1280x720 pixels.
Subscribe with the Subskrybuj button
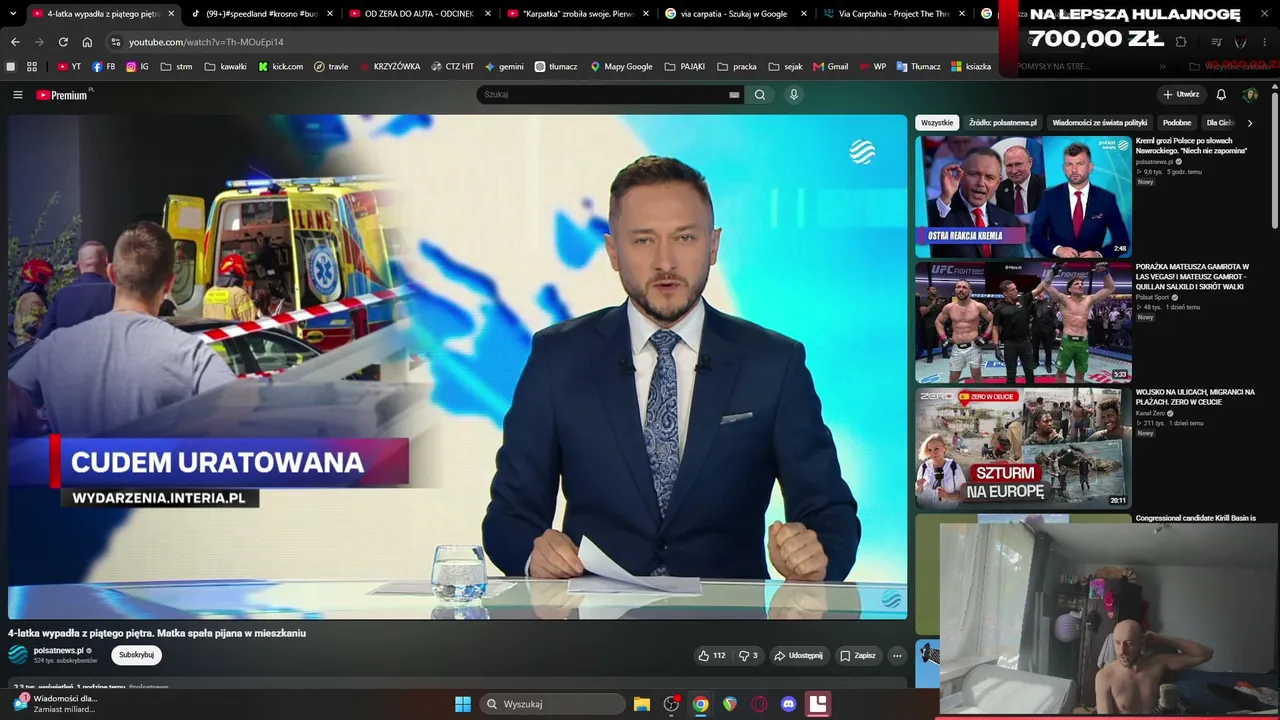[x=136, y=655]
